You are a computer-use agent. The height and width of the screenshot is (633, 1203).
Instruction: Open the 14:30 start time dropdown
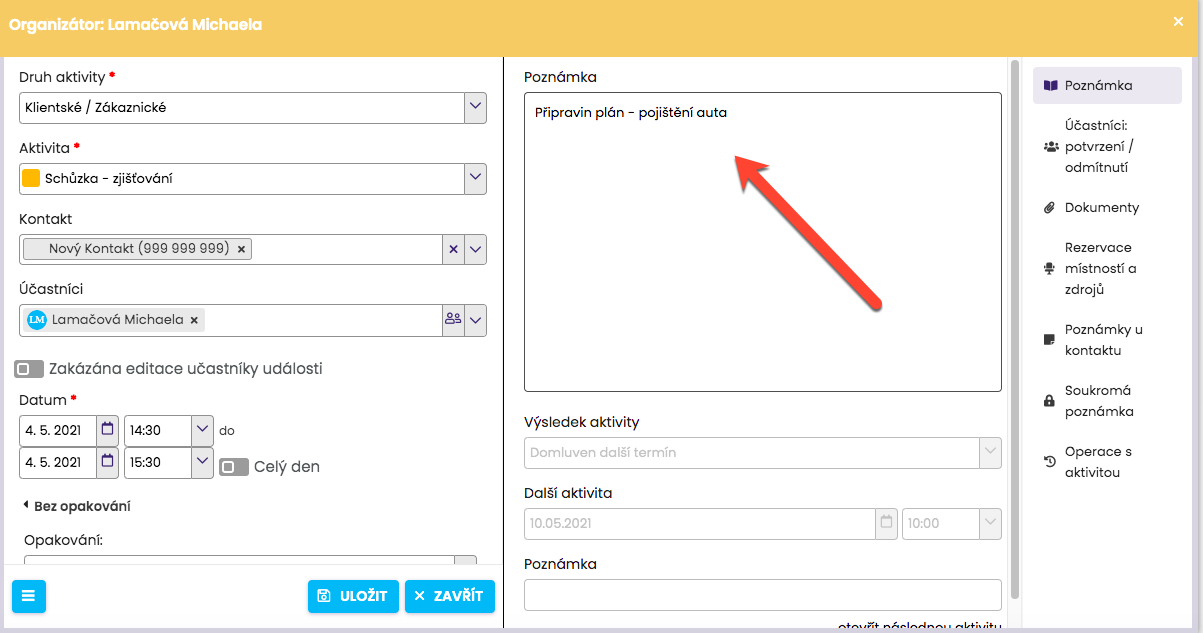202,430
